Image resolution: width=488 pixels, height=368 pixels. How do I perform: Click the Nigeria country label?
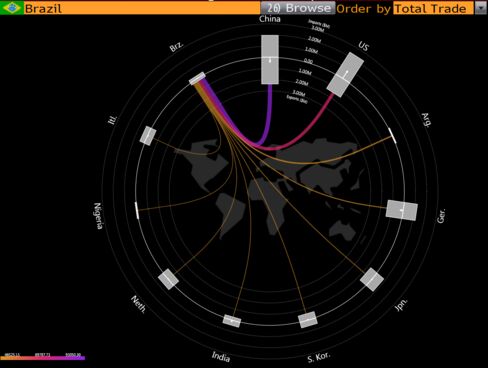click(x=98, y=216)
